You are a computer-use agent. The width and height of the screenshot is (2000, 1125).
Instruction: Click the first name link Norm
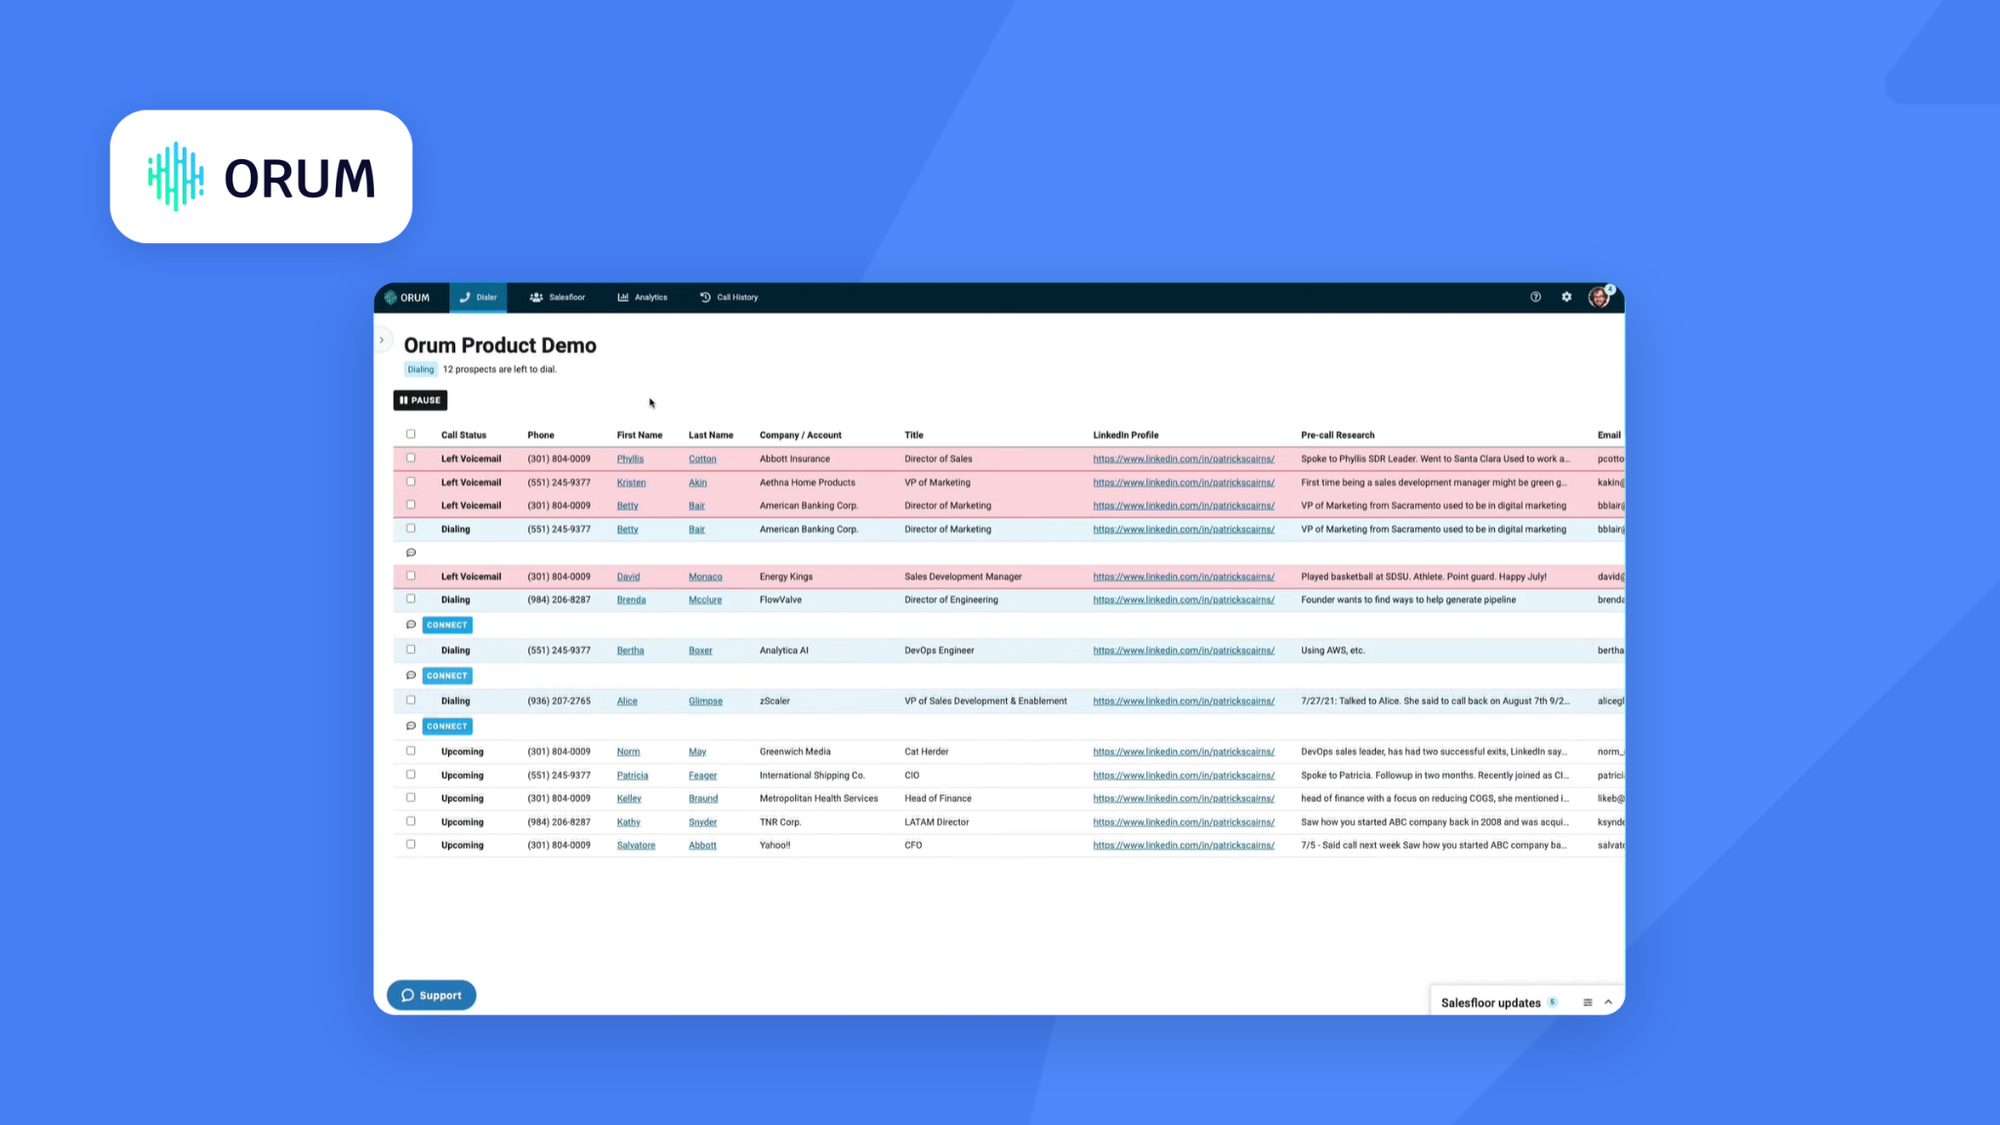[x=628, y=752]
